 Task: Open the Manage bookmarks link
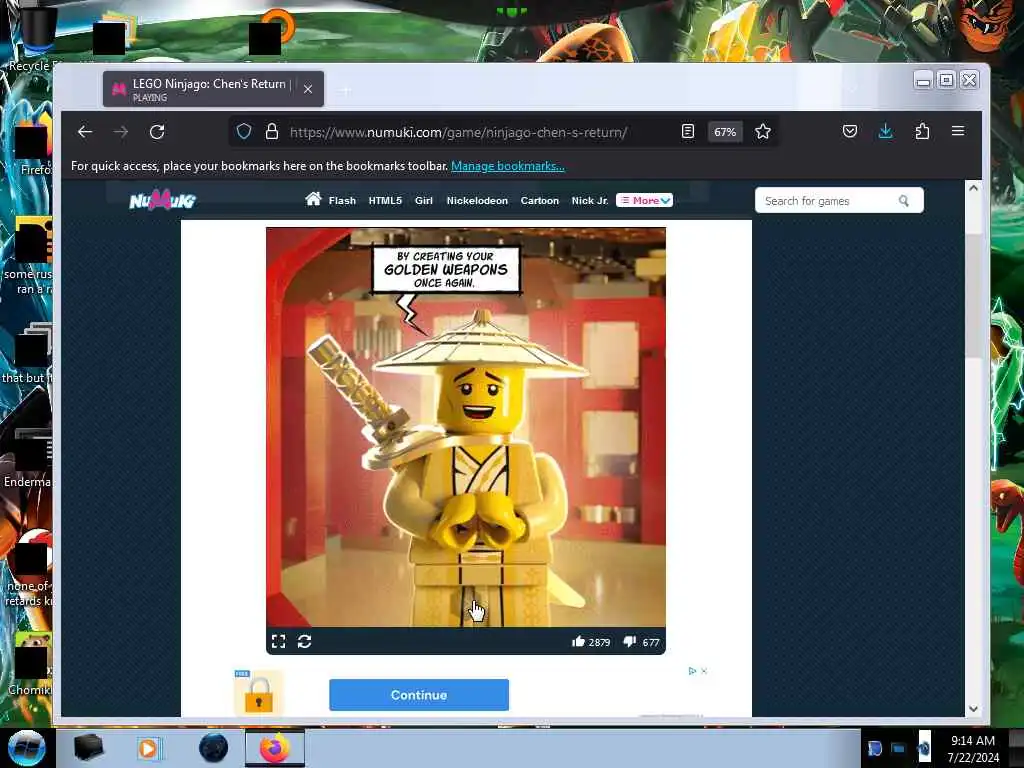pos(507,166)
